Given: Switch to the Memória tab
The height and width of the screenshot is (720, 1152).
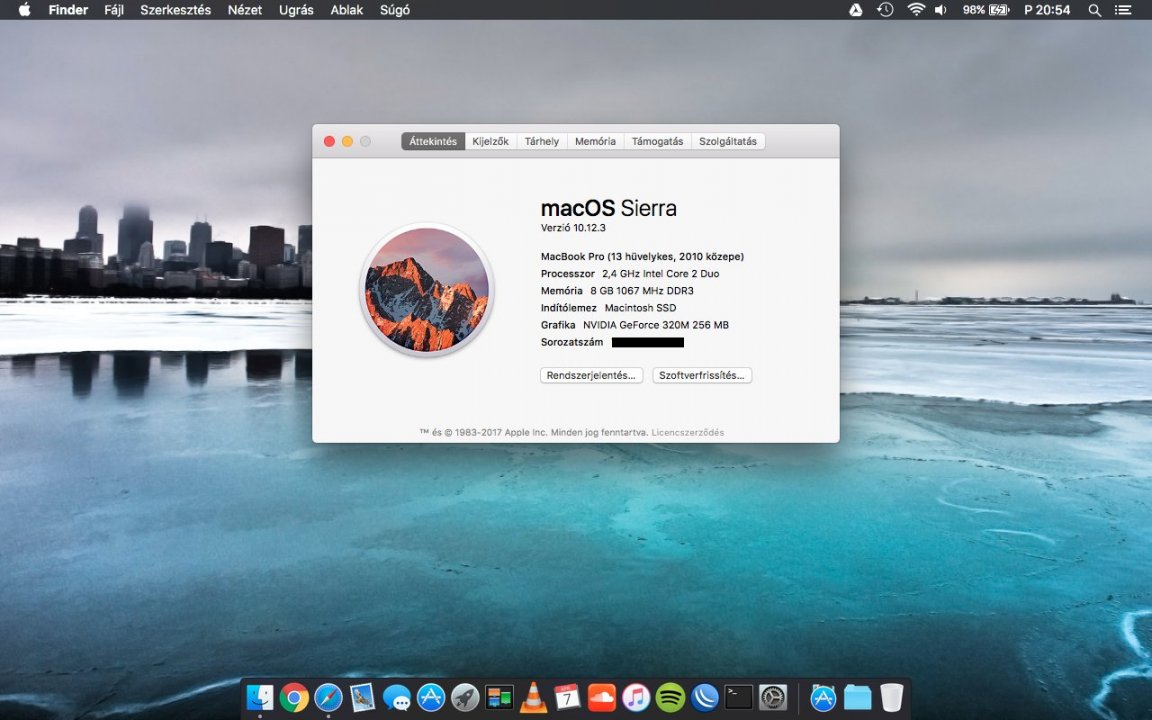Looking at the screenshot, I should [x=595, y=141].
